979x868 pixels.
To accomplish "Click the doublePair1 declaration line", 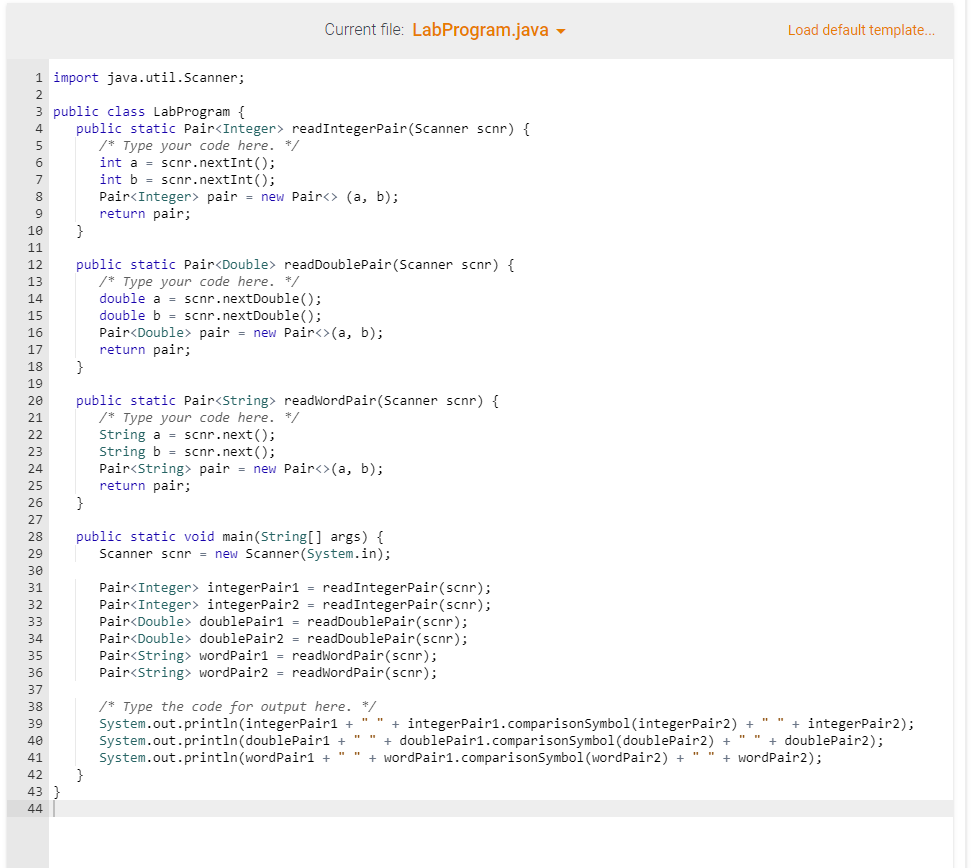I will 283,622.
